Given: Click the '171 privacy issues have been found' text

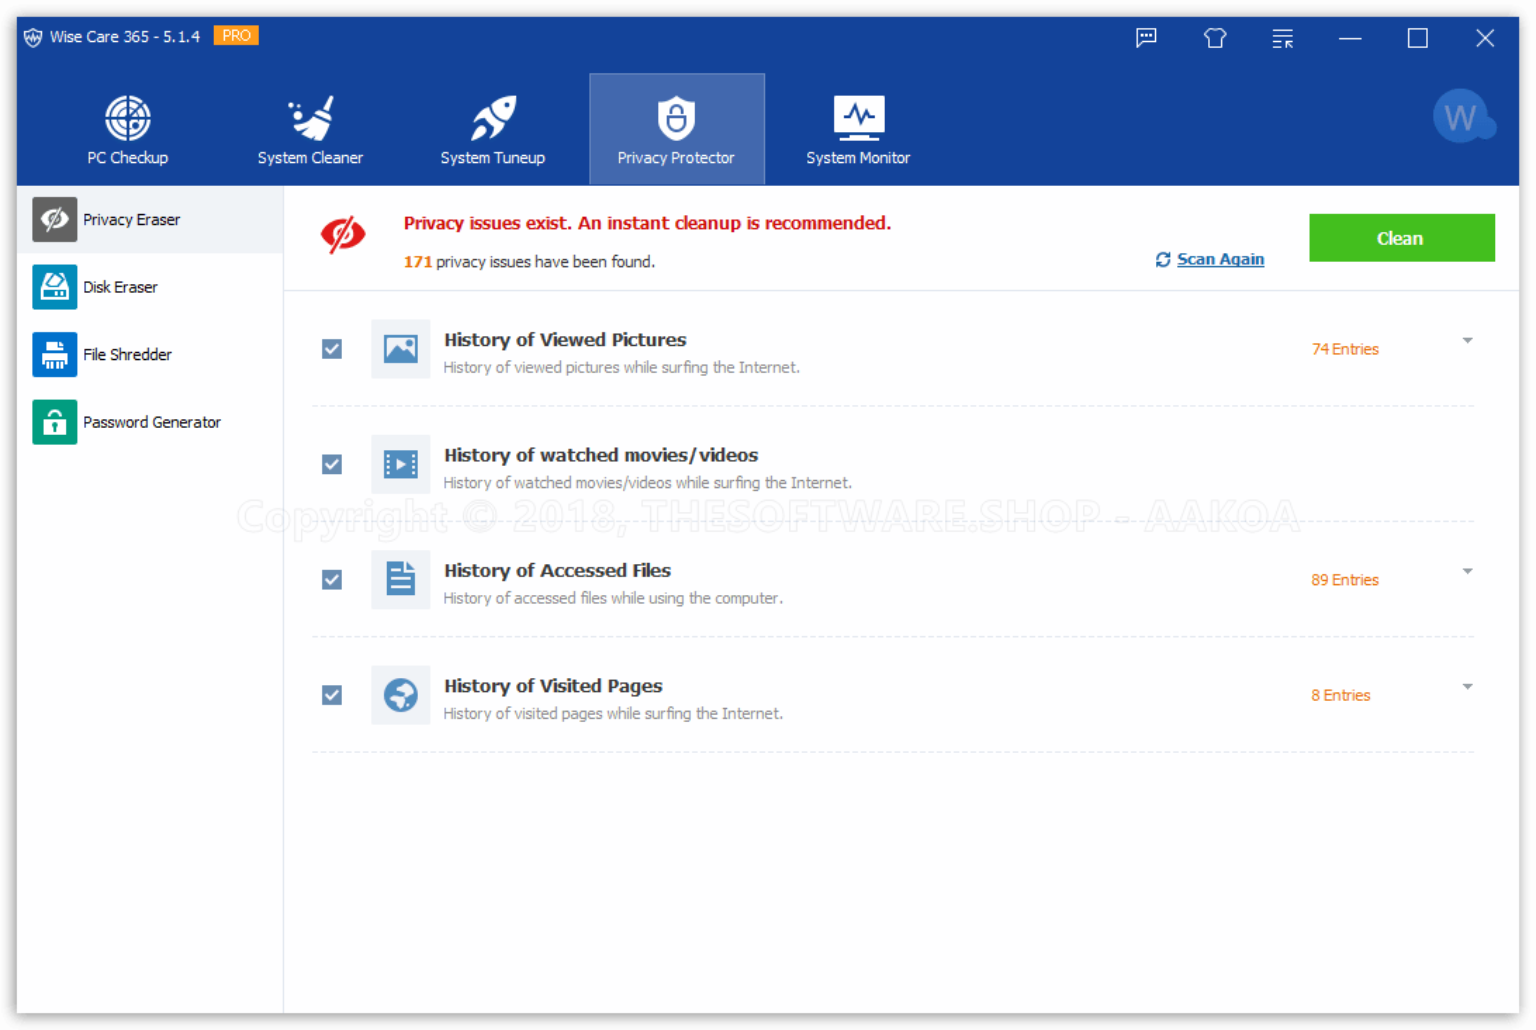Looking at the screenshot, I should (529, 262).
